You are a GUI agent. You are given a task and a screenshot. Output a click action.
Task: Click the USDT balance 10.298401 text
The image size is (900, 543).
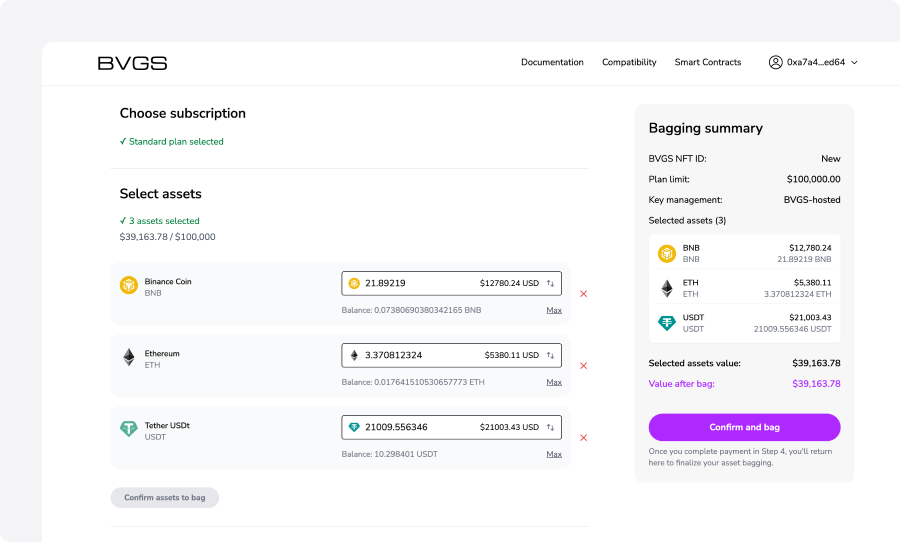pyautogui.click(x=390, y=454)
